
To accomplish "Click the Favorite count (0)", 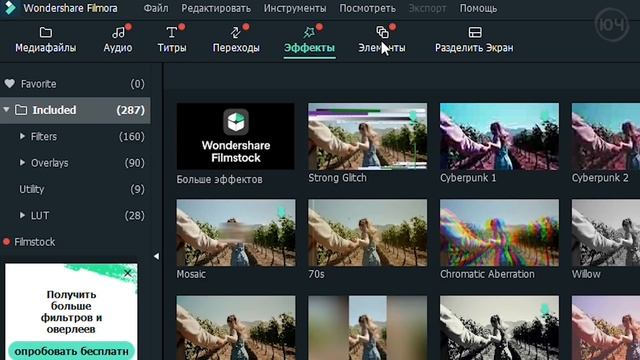I will point(138,84).
